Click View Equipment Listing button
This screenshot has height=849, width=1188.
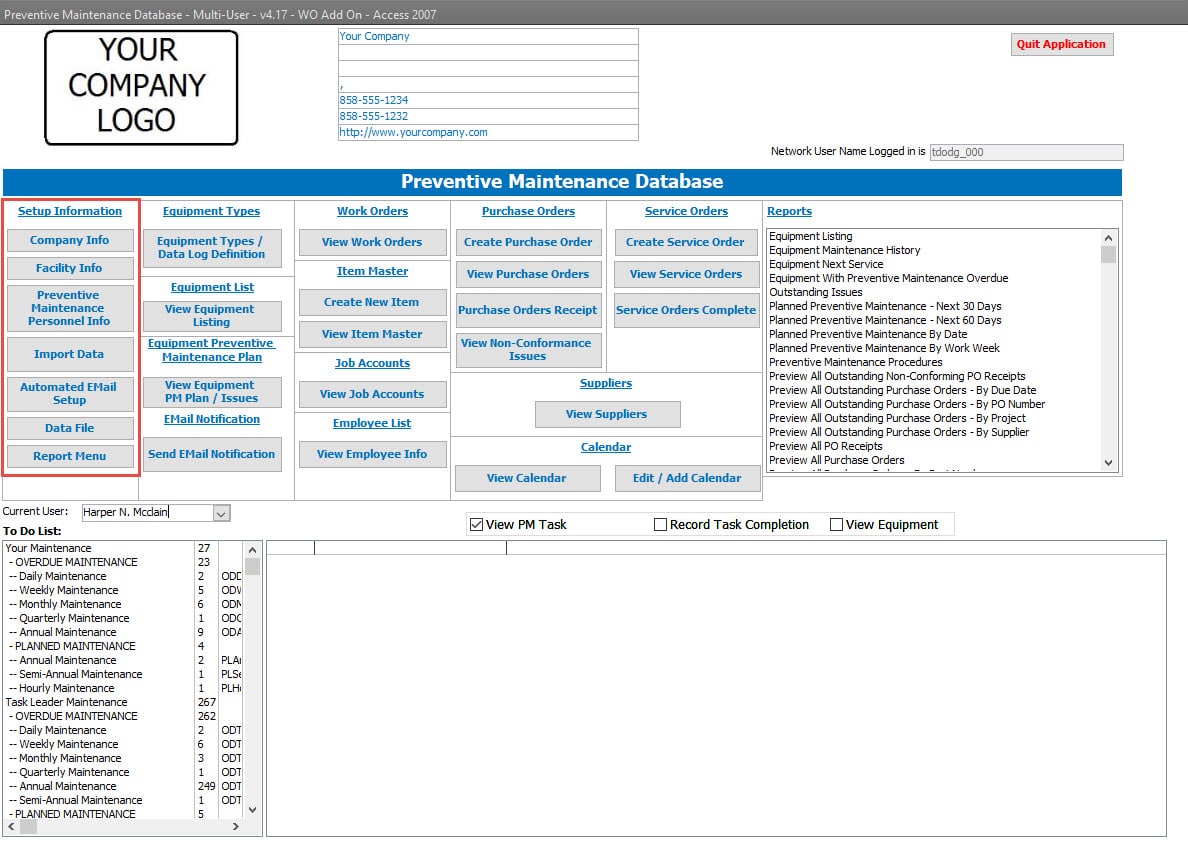point(212,315)
